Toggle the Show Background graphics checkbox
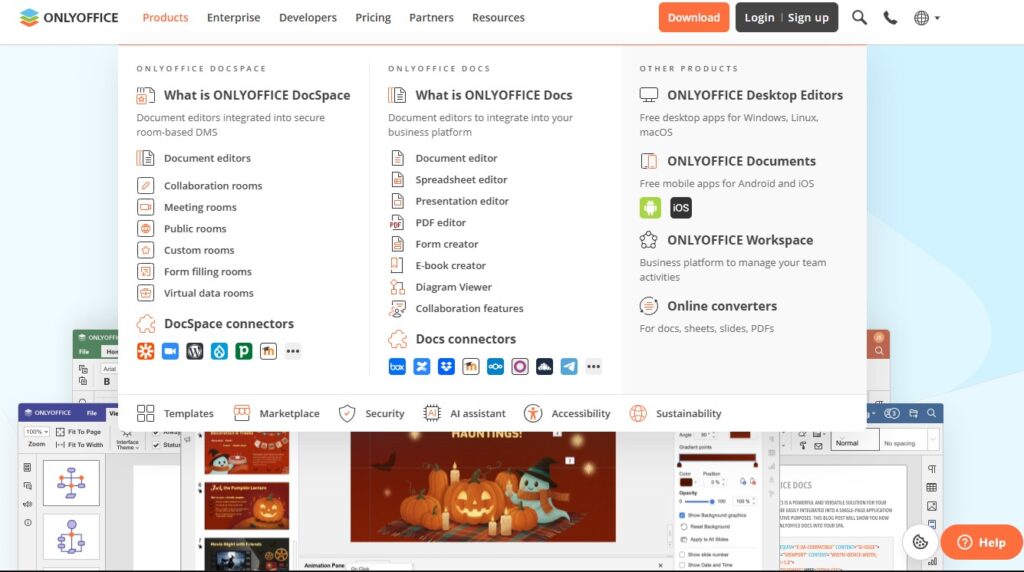This screenshot has height=572, width=1024. click(683, 515)
